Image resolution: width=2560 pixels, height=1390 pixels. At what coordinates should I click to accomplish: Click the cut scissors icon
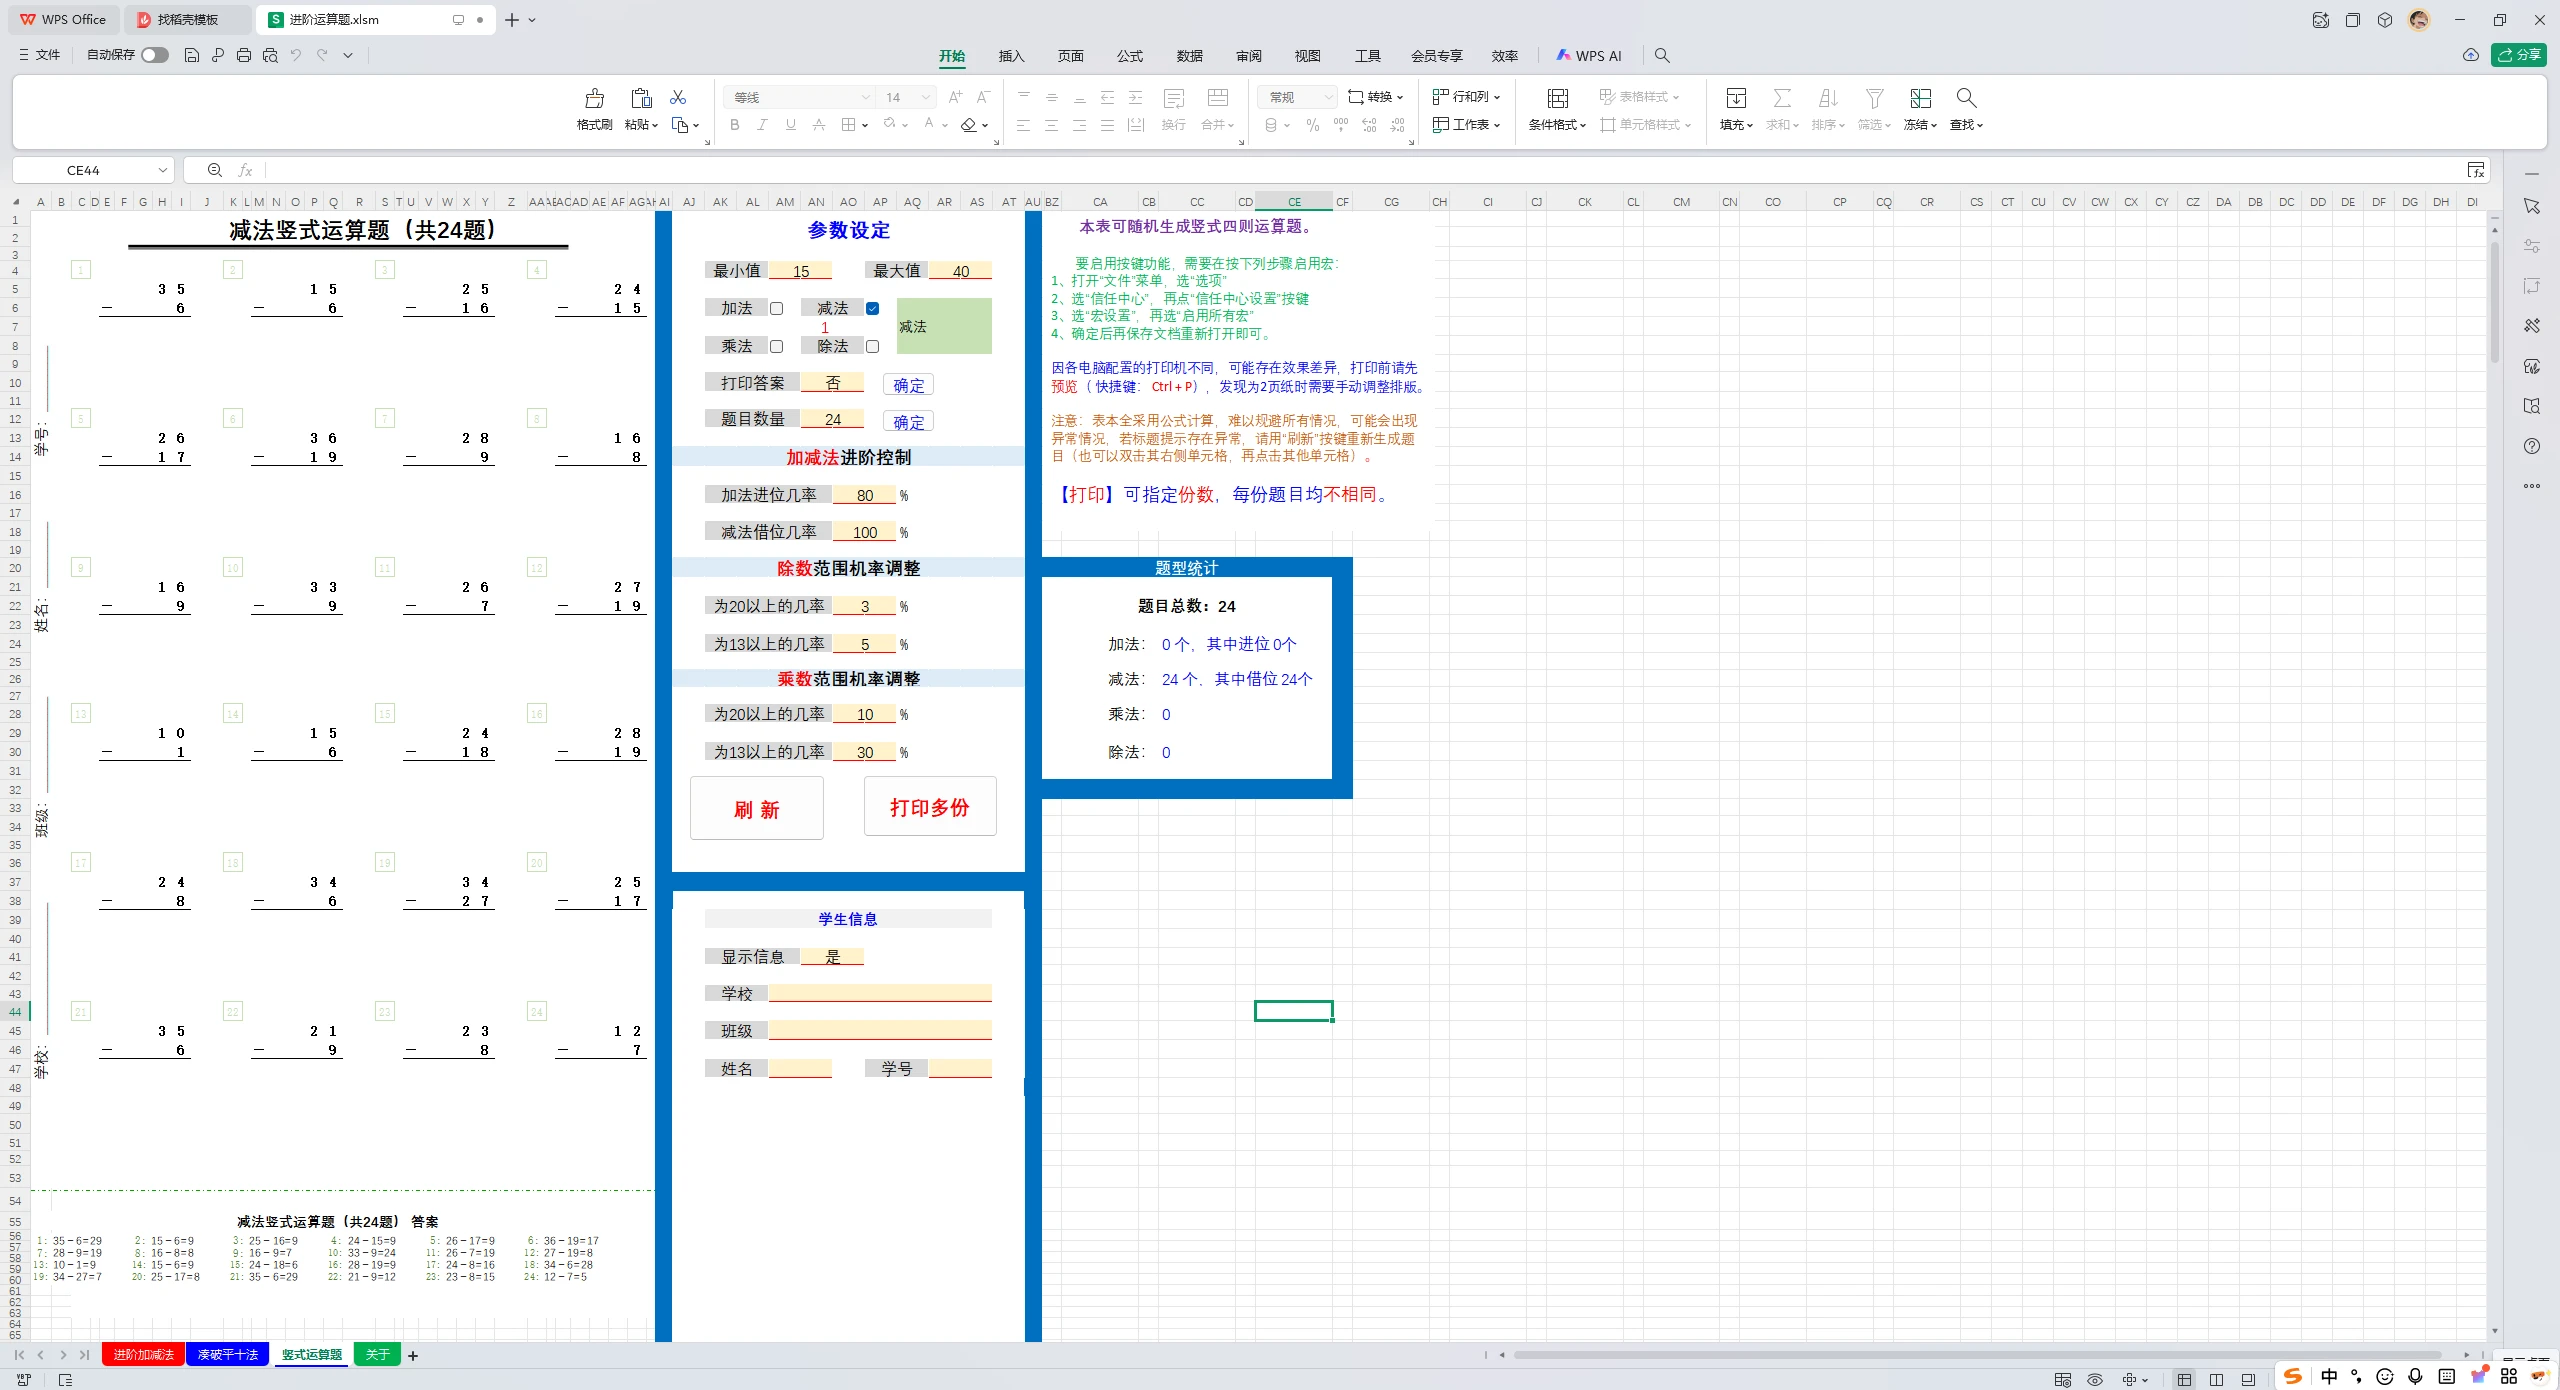[x=678, y=97]
